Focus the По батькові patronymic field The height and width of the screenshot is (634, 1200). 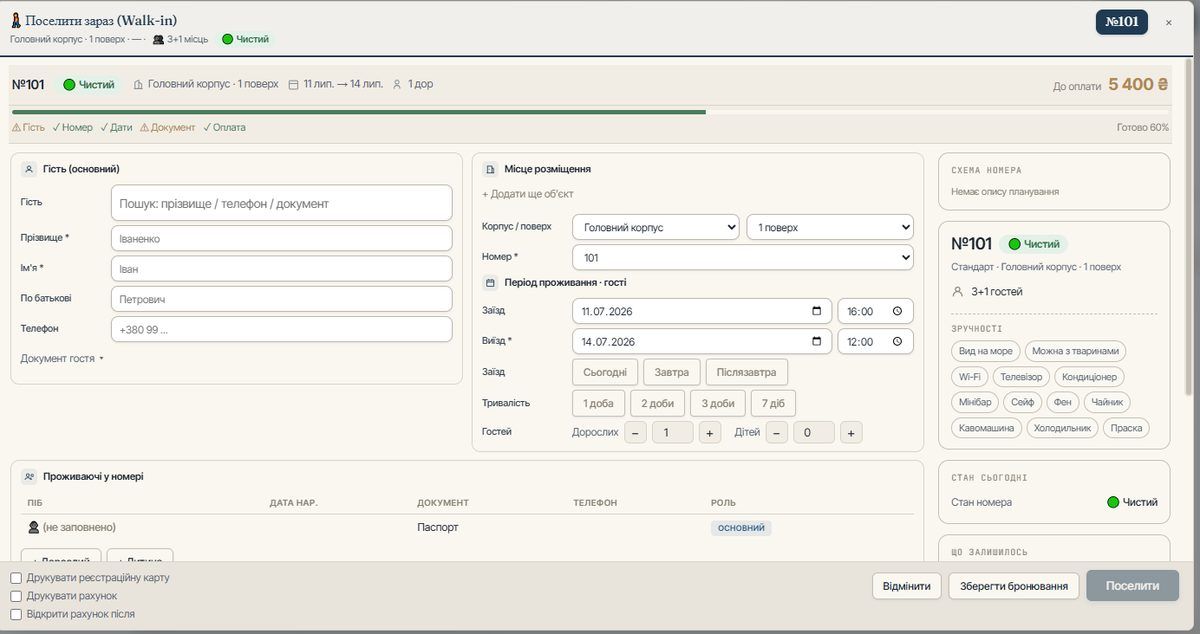(281, 299)
